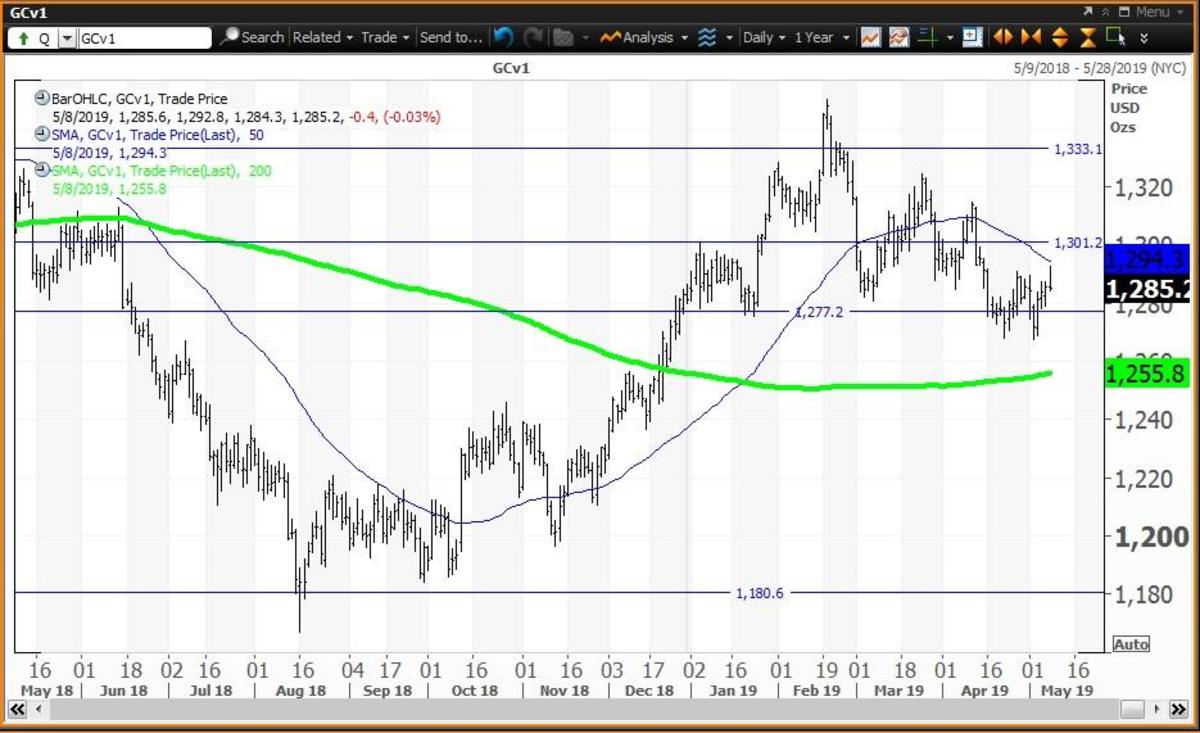The width and height of the screenshot is (1200, 733).
Task: Open the Trade dropdown menu
Action: (x=385, y=37)
